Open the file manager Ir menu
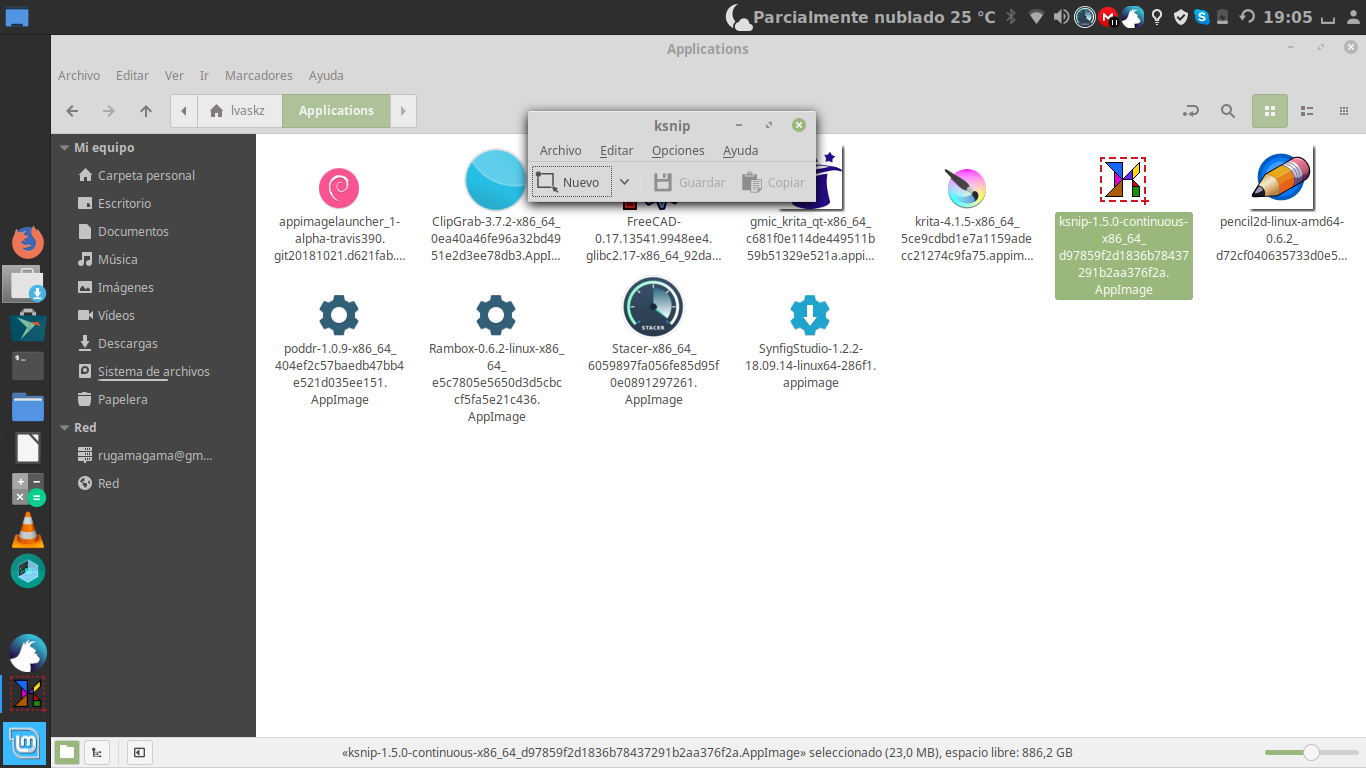1366x768 pixels. tap(204, 75)
